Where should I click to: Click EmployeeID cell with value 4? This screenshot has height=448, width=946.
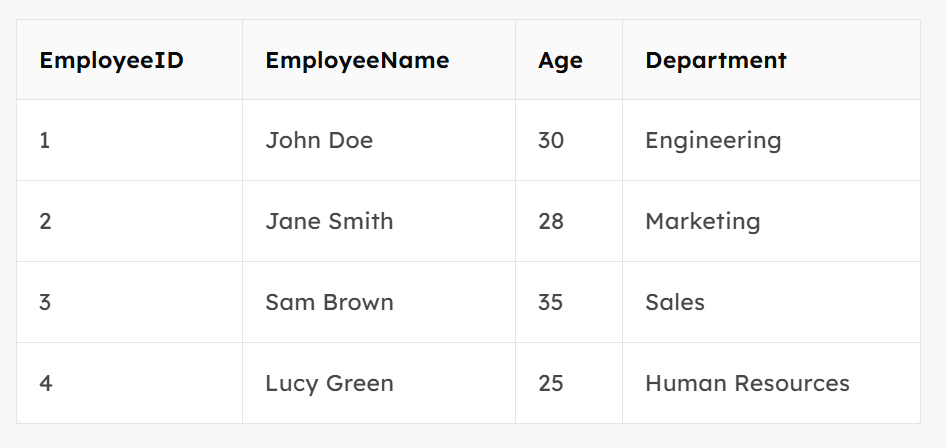130,383
